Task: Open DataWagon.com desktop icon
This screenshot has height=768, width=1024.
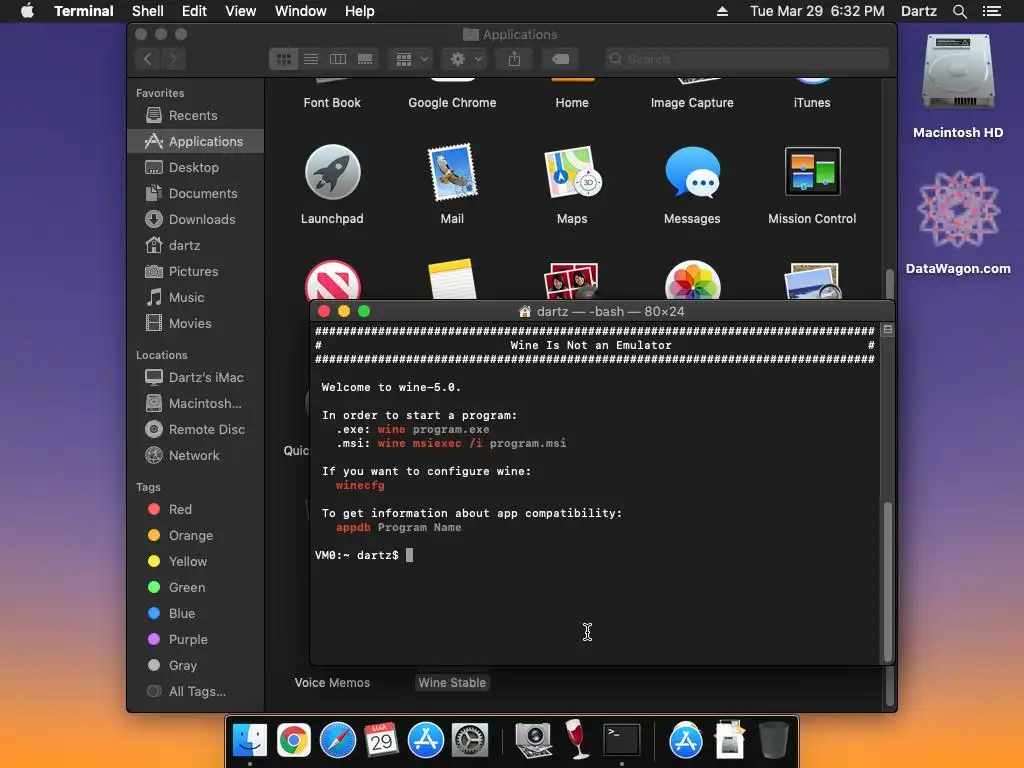Action: click(958, 209)
